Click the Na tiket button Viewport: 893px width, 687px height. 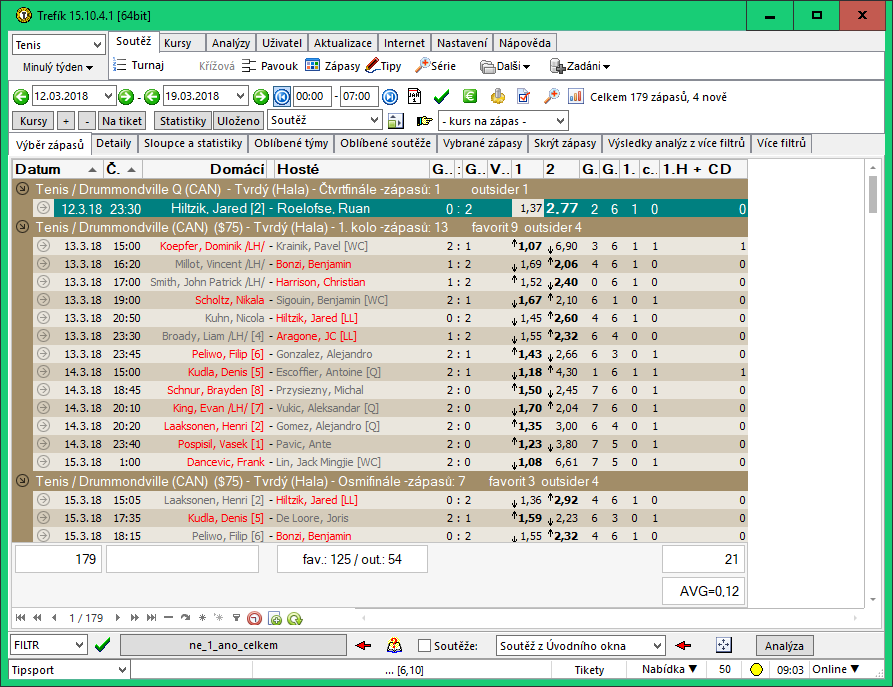[122, 121]
